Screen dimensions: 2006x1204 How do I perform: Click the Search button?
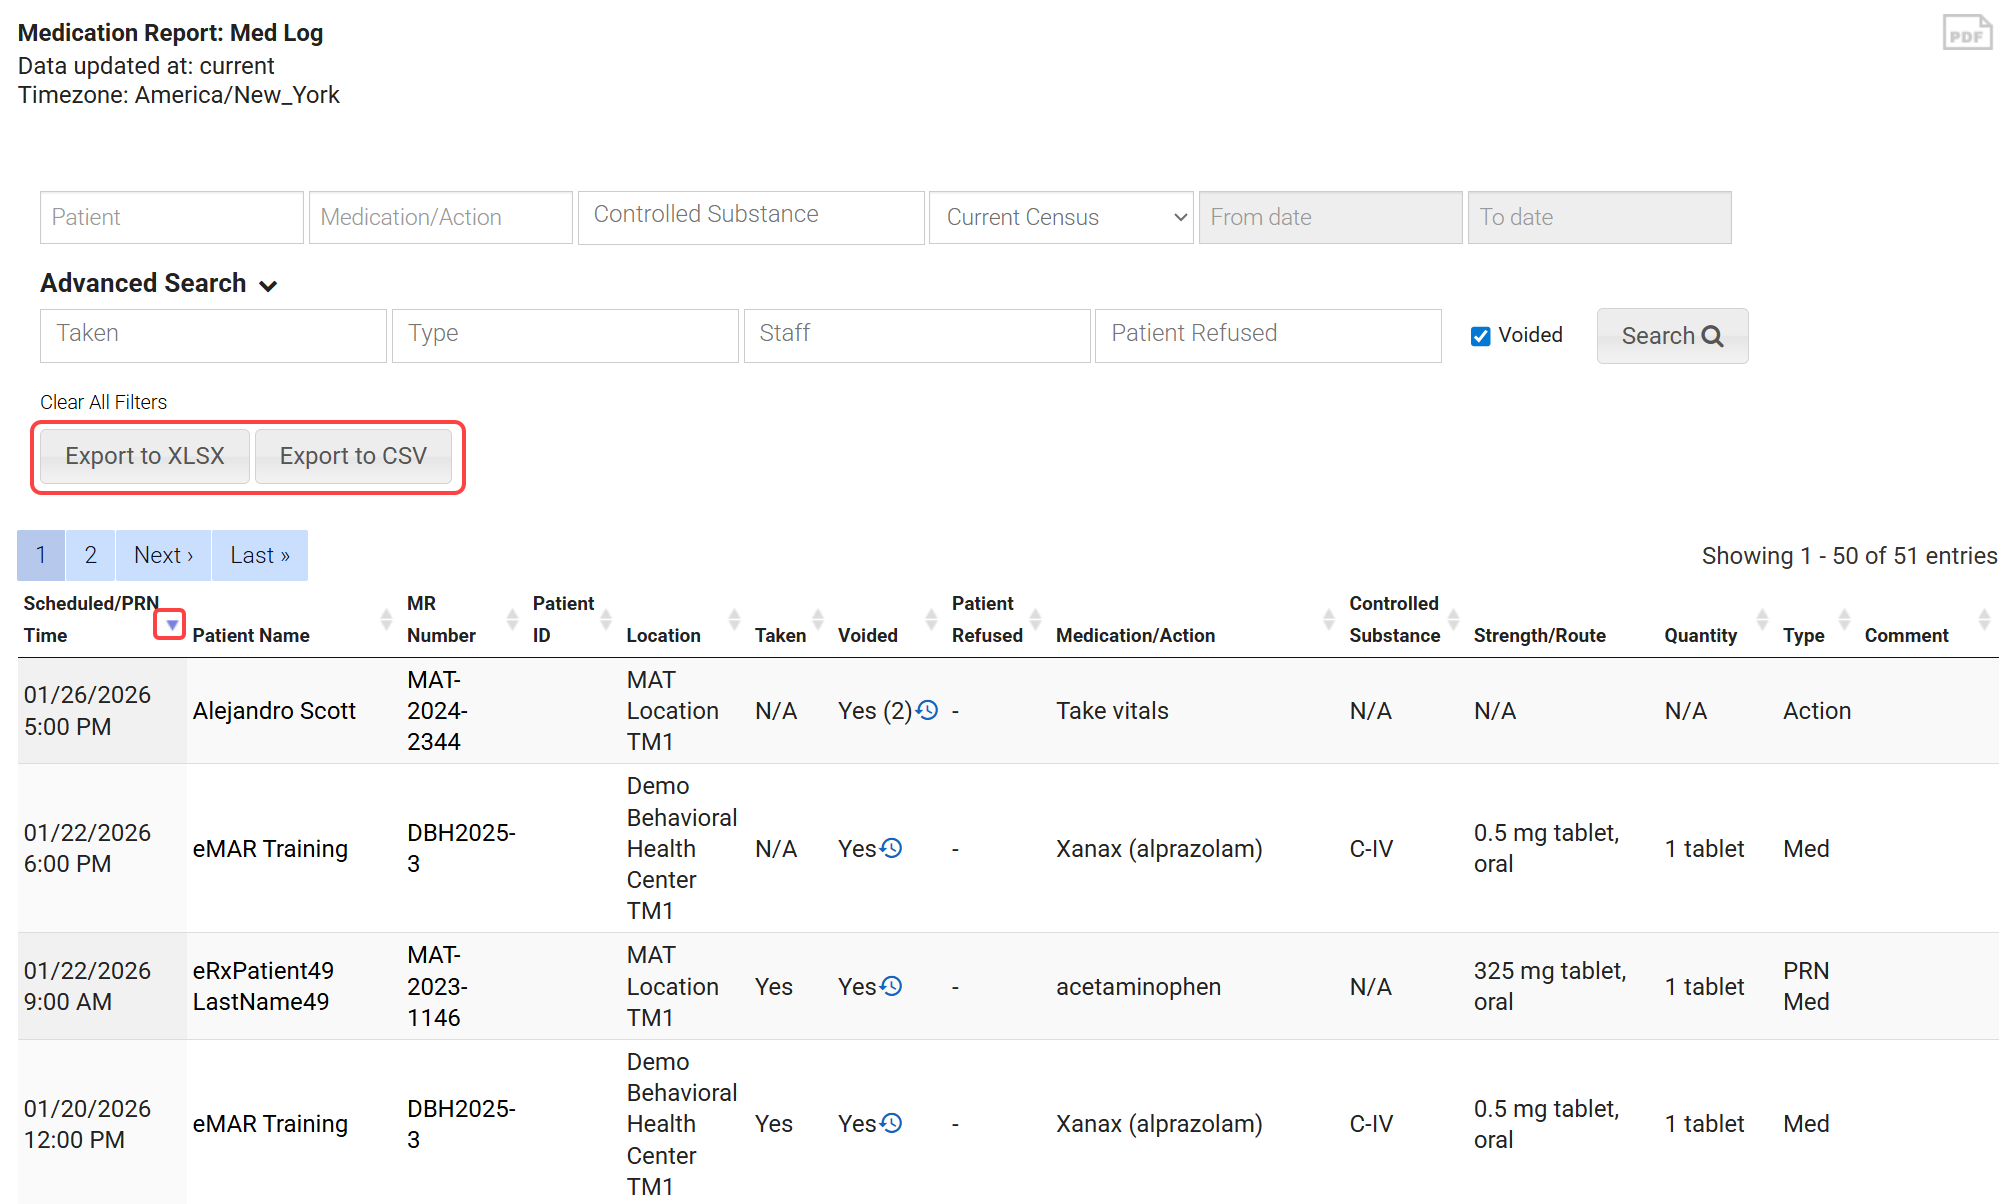1671,336
